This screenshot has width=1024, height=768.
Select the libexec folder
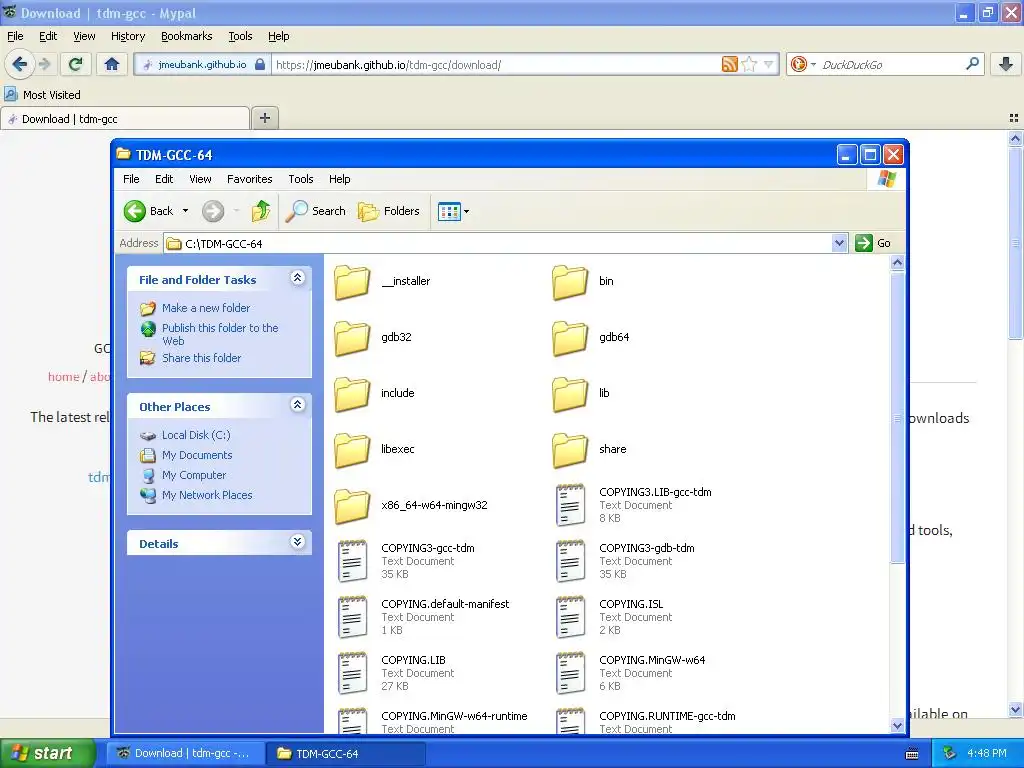coord(375,449)
